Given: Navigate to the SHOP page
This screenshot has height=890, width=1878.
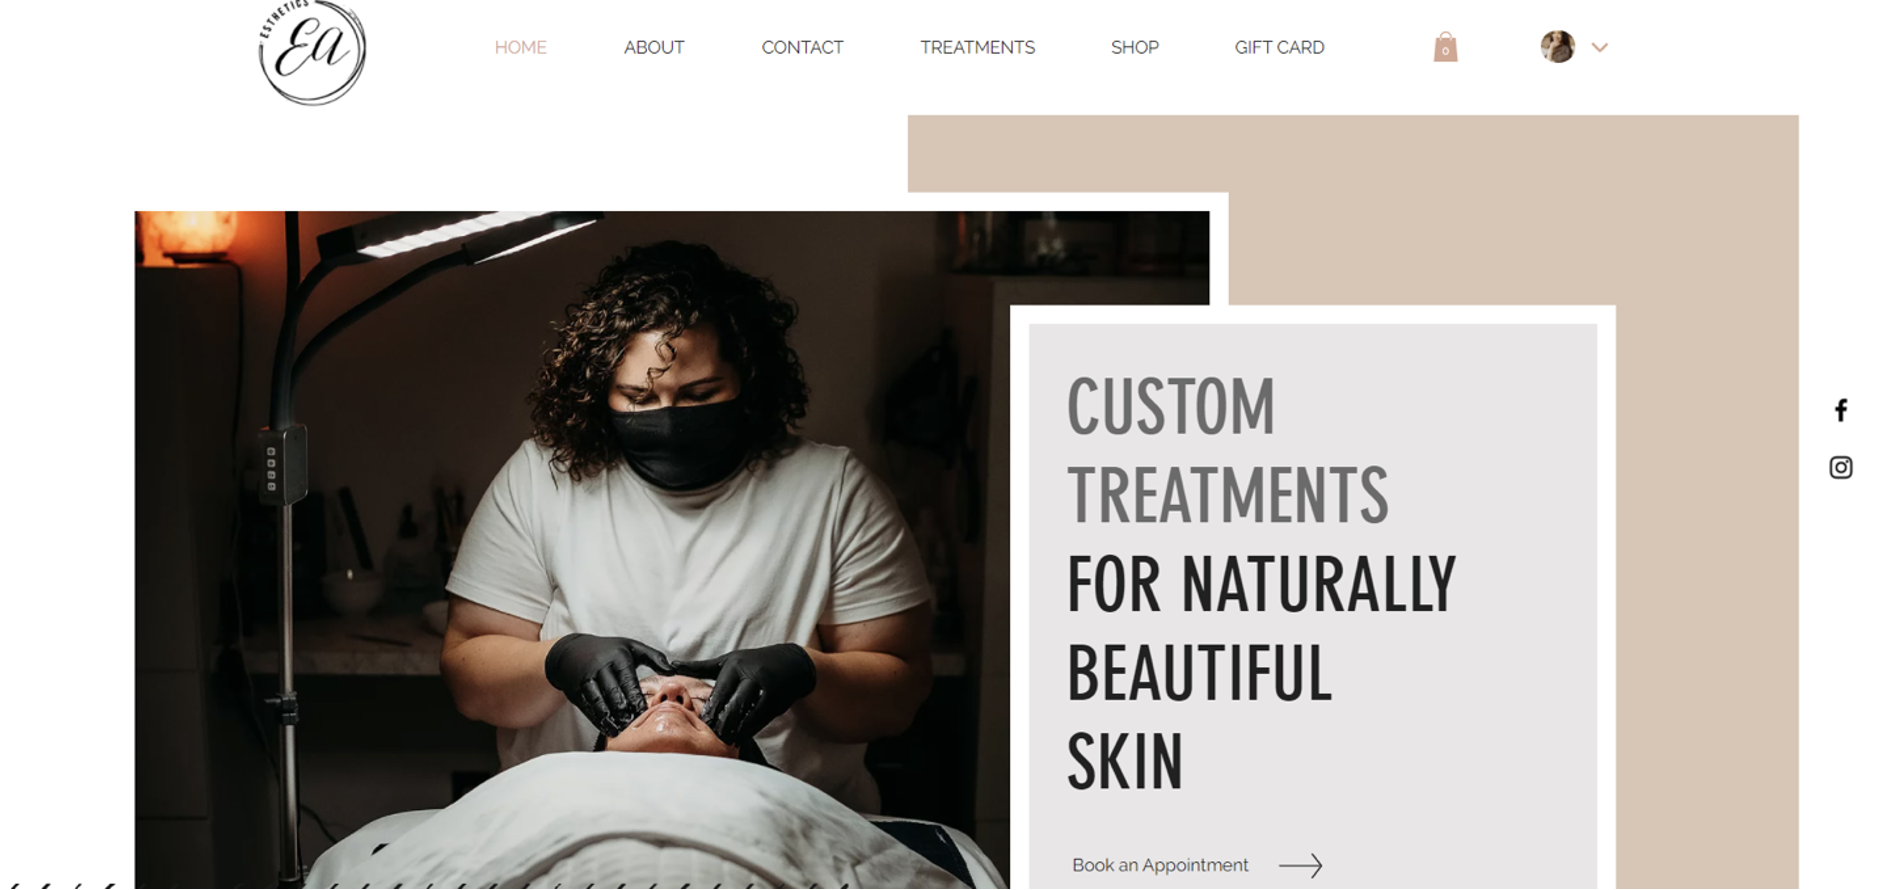Looking at the screenshot, I should (1134, 47).
